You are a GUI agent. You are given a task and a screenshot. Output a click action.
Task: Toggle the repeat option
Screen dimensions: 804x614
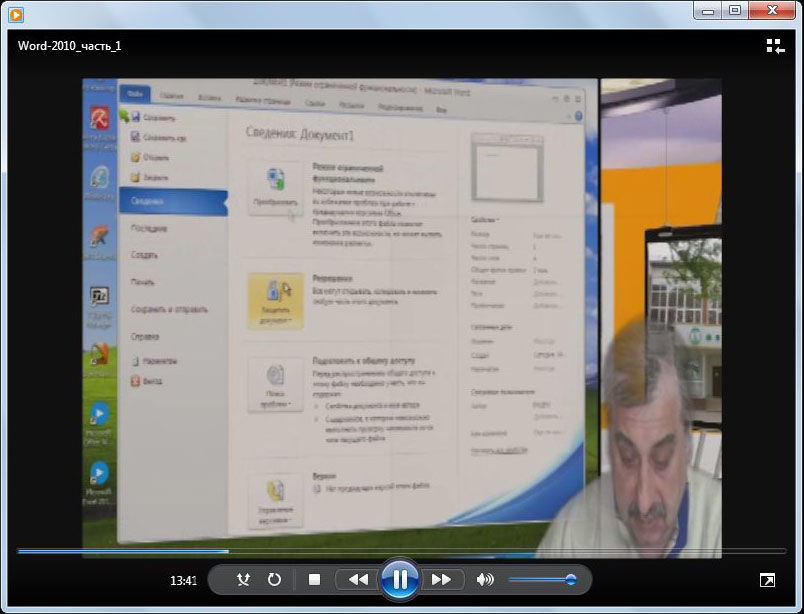coord(274,580)
